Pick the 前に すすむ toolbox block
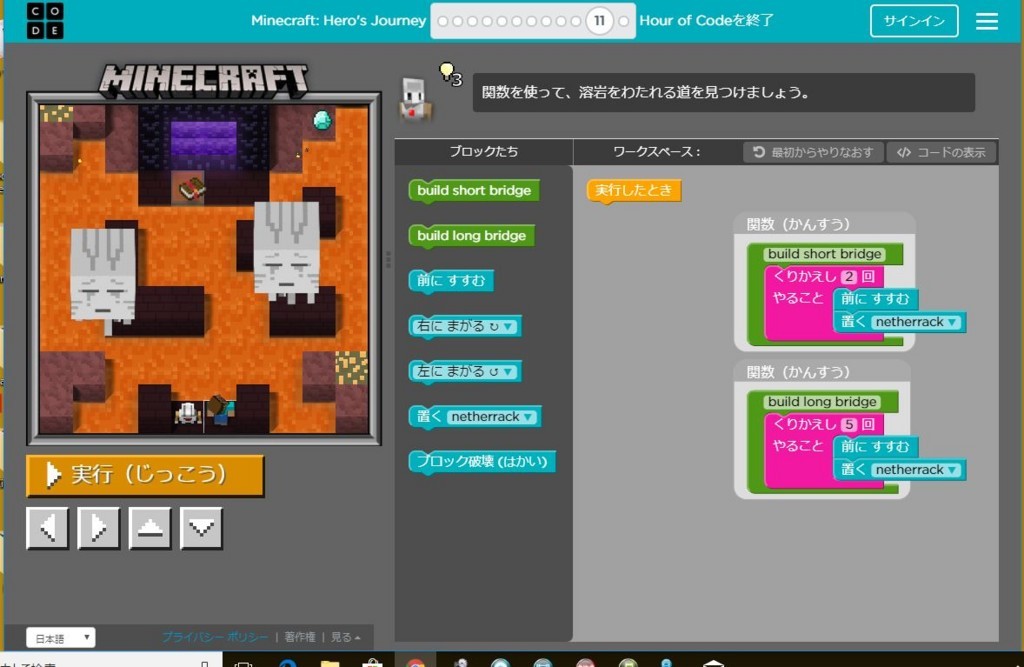 tap(451, 281)
